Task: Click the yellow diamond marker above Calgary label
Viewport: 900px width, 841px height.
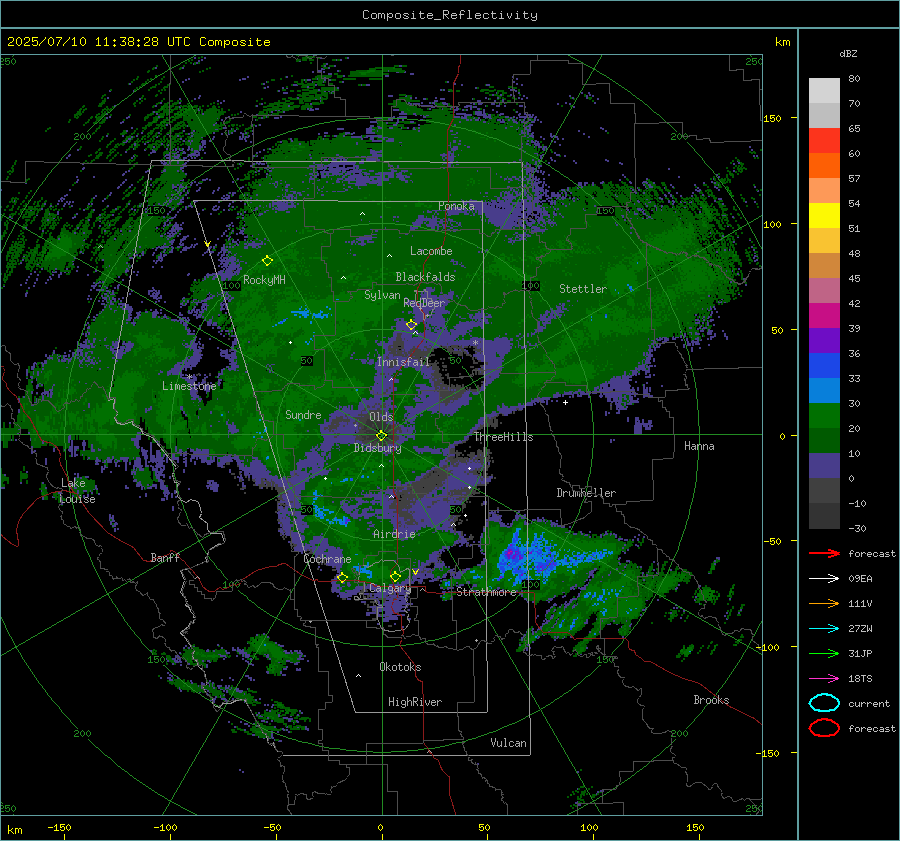Action: (395, 576)
